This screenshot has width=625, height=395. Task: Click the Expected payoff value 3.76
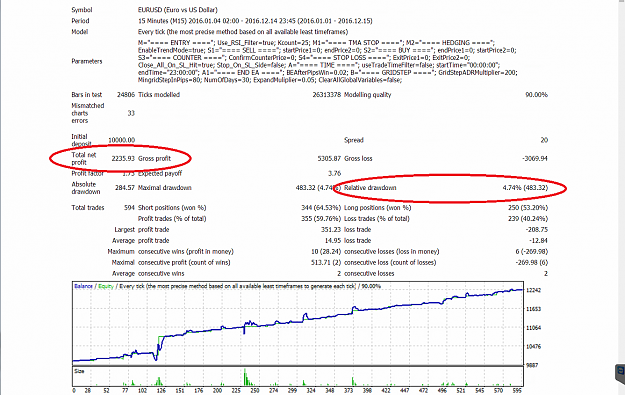pos(334,173)
